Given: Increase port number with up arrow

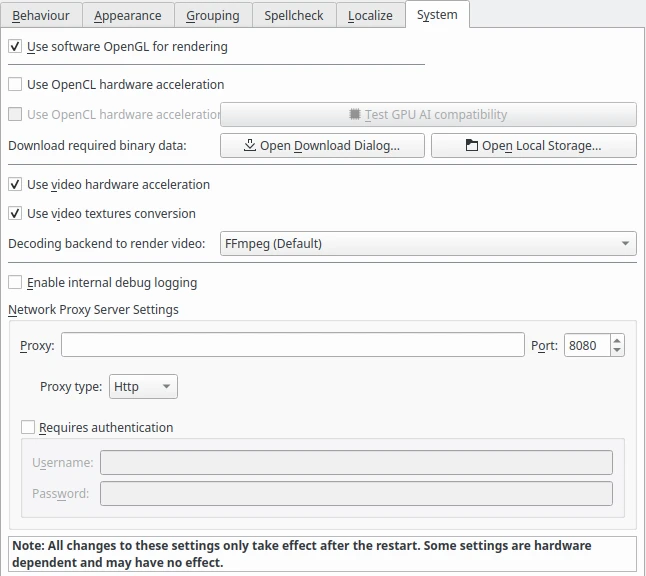Looking at the screenshot, I should tap(616, 340).
